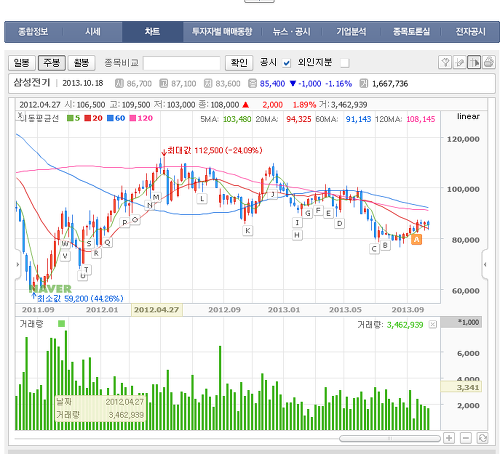Open disclosure marker M on chart
The image size is (500, 454).
click(x=156, y=197)
